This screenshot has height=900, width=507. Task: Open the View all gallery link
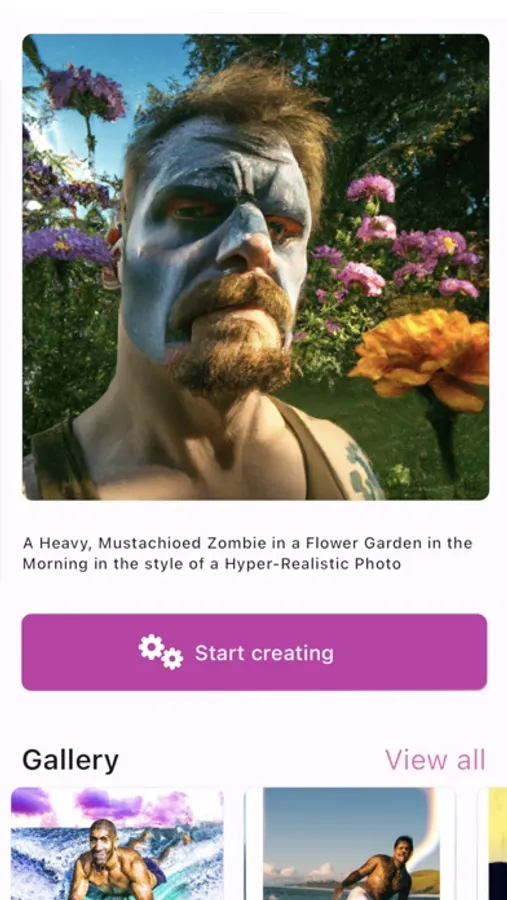[x=435, y=759]
